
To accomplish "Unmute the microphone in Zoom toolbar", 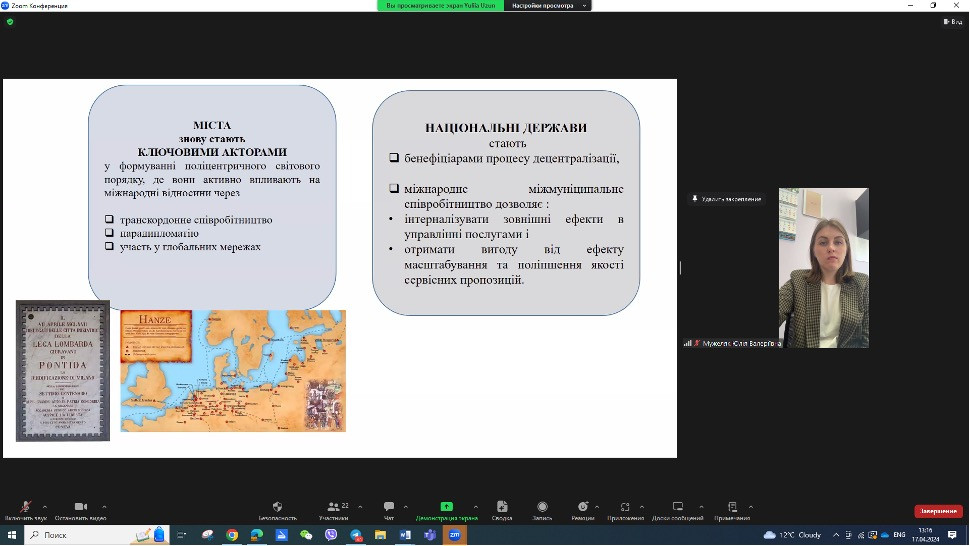I will click(x=25, y=508).
